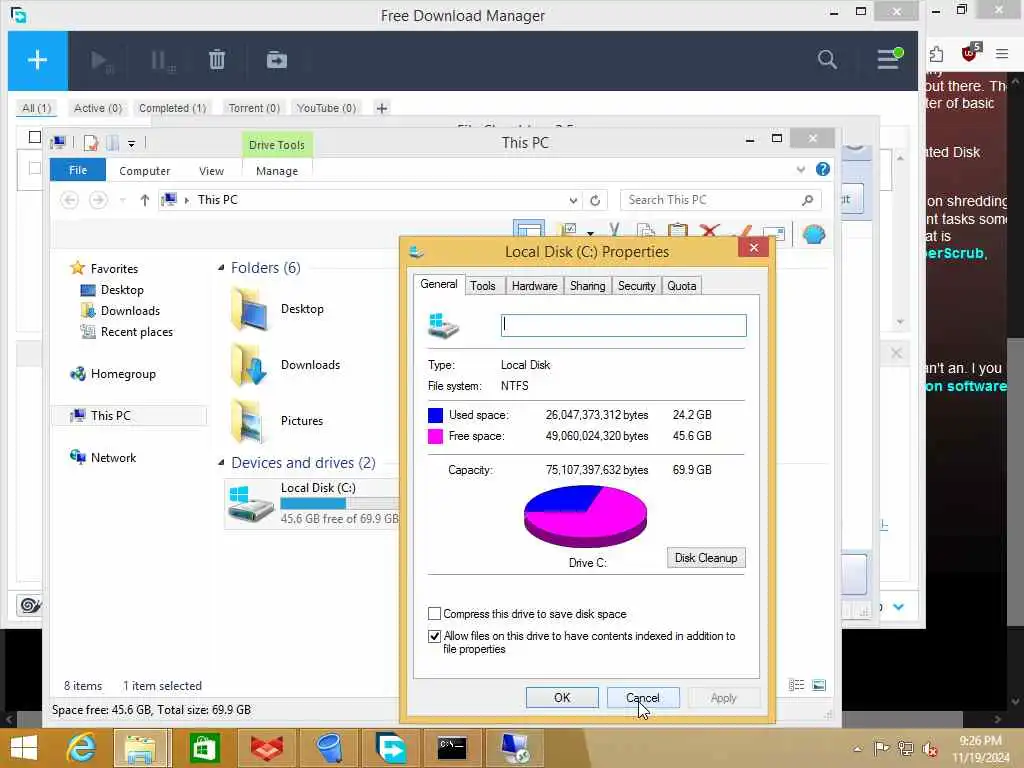Click the clipboard paste icon in Explorer toolbar
The image size is (1024, 768).
[678, 231]
